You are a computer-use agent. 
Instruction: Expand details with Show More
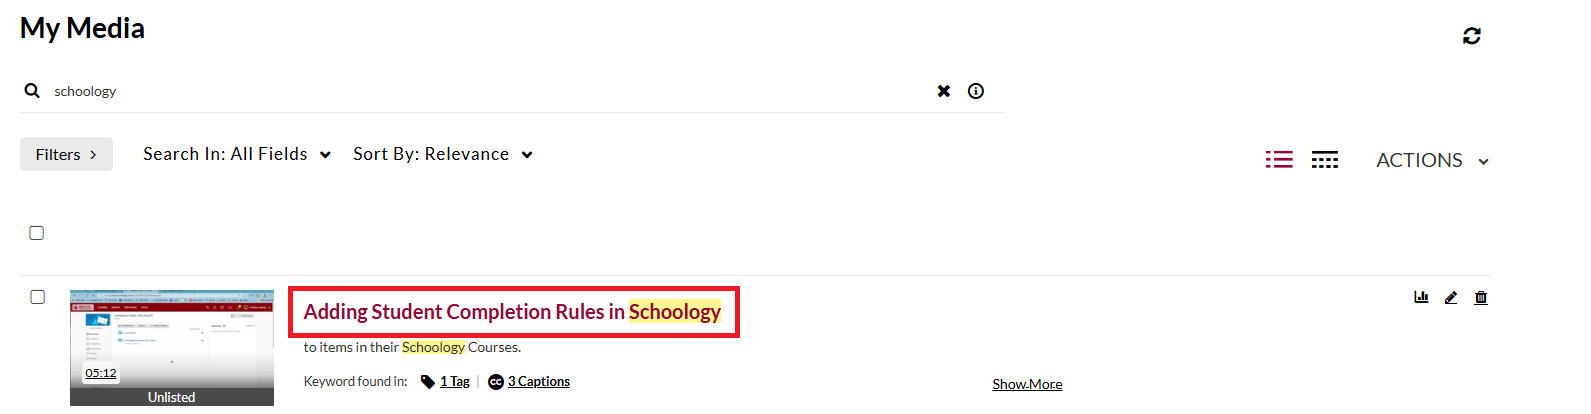point(1027,384)
